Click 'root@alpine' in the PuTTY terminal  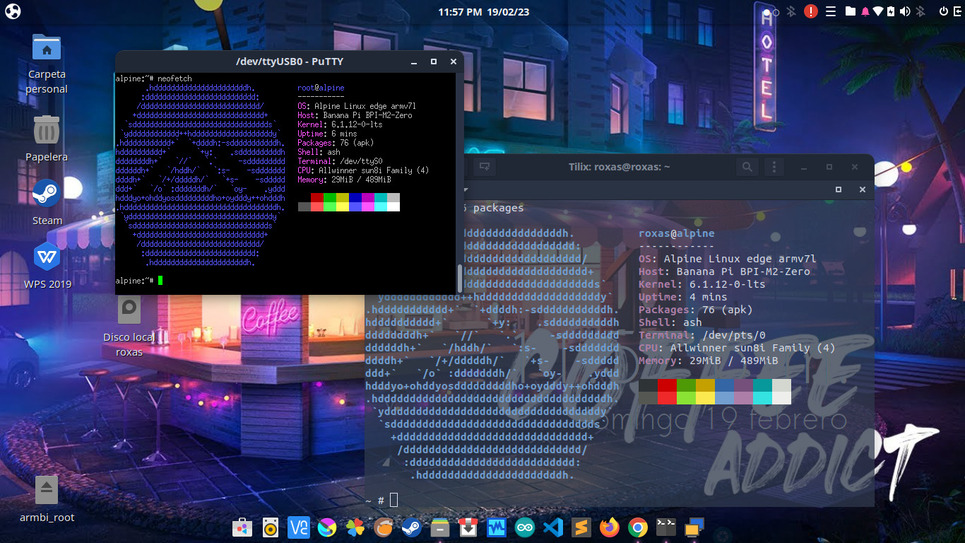tap(321, 88)
